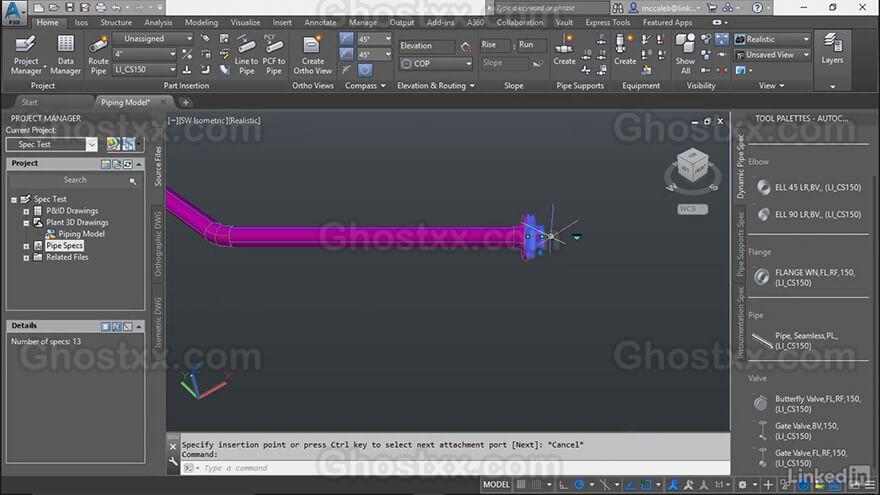Select ELL 90 LR elbow from palette
Image resolution: width=880 pixels, height=495 pixels.
[809, 214]
